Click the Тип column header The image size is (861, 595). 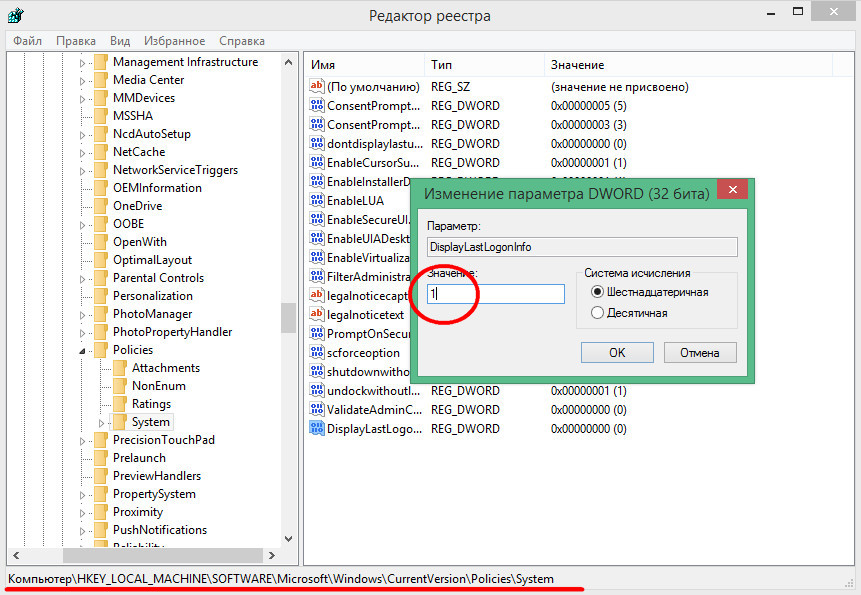pos(441,65)
